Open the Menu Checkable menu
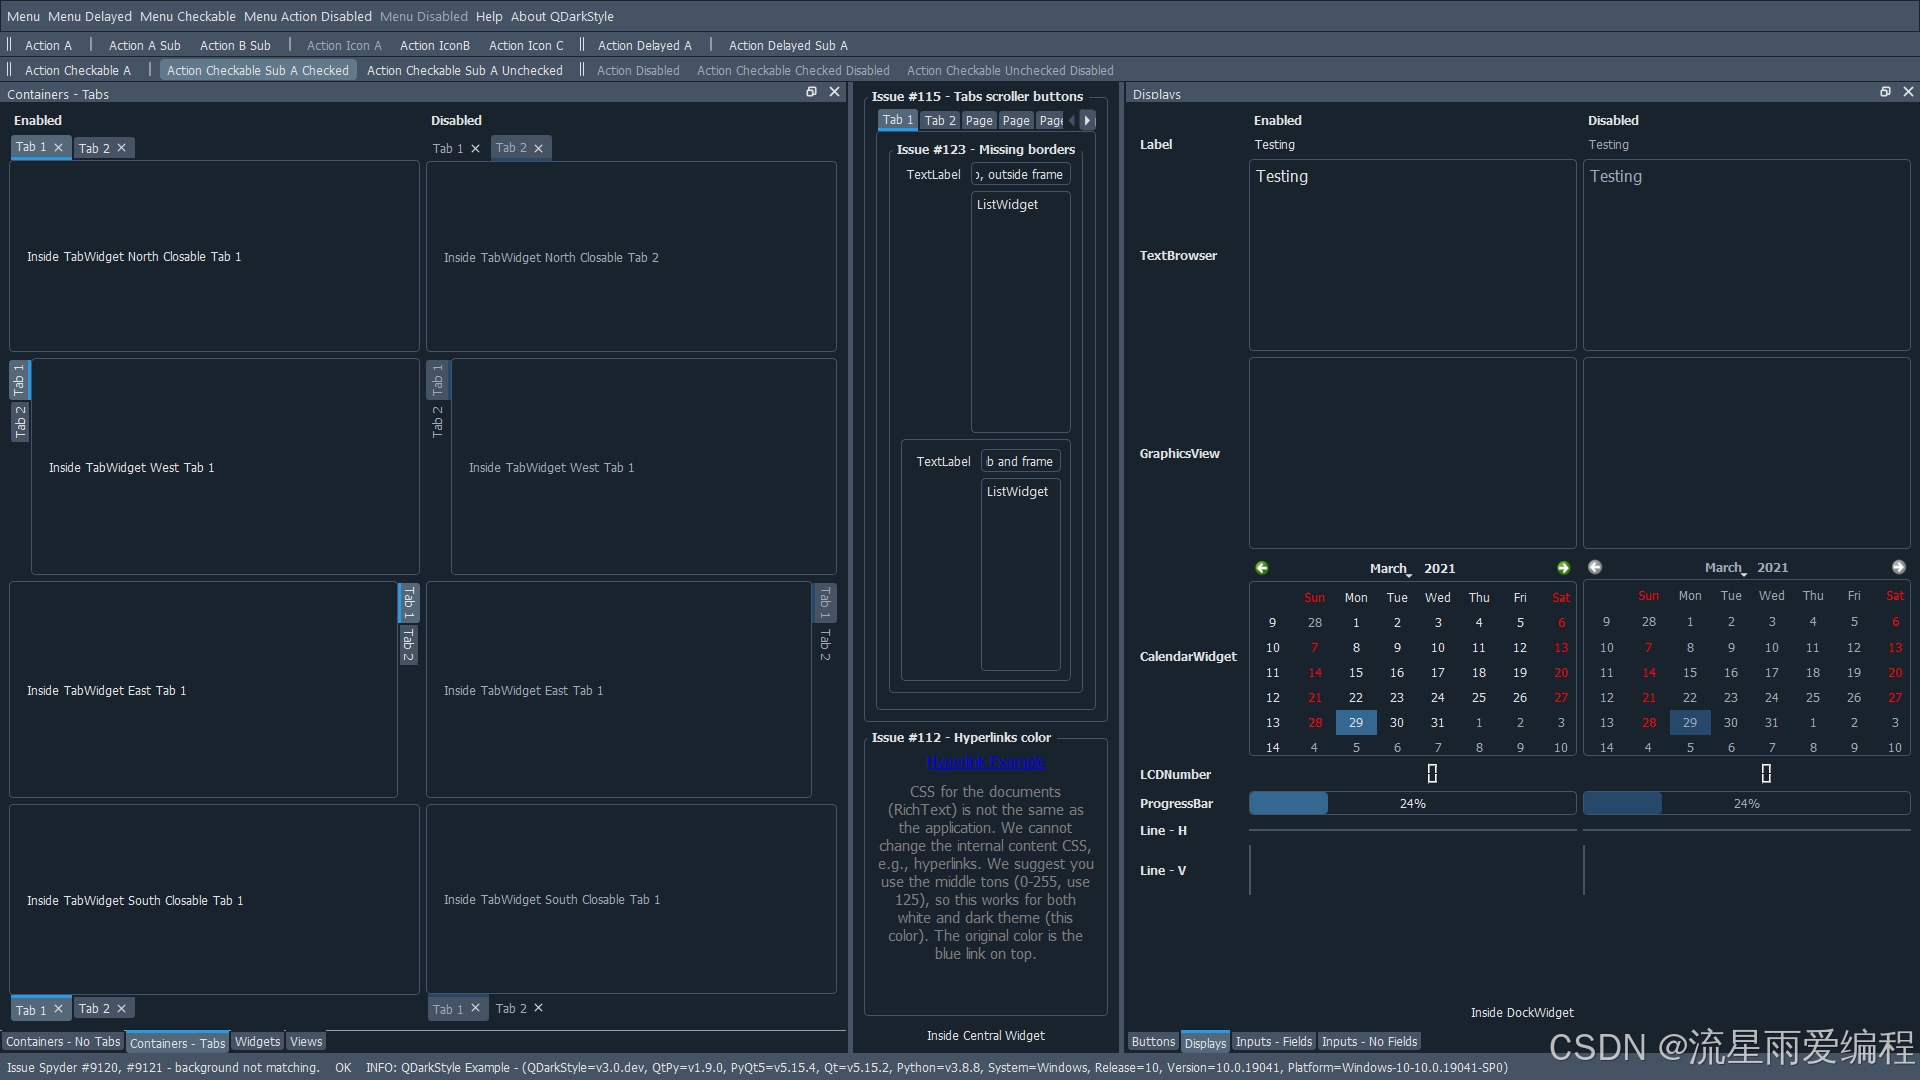 (x=187, y=16)
